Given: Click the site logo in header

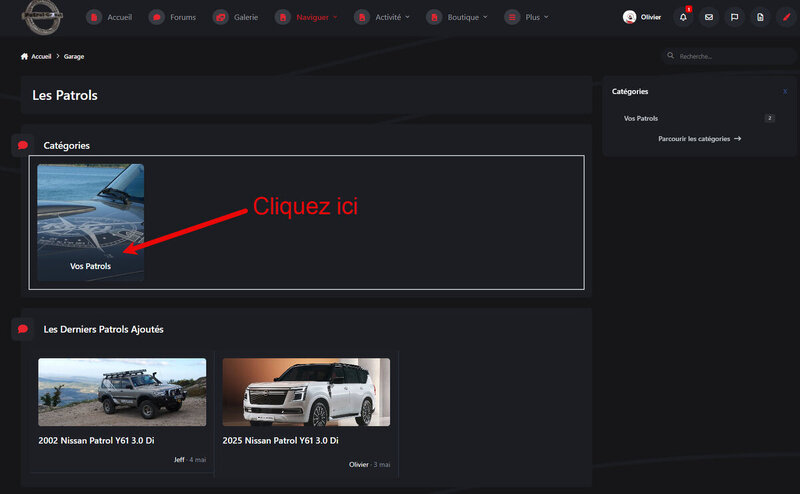Looking at the screenshot, I should (43, 17).
